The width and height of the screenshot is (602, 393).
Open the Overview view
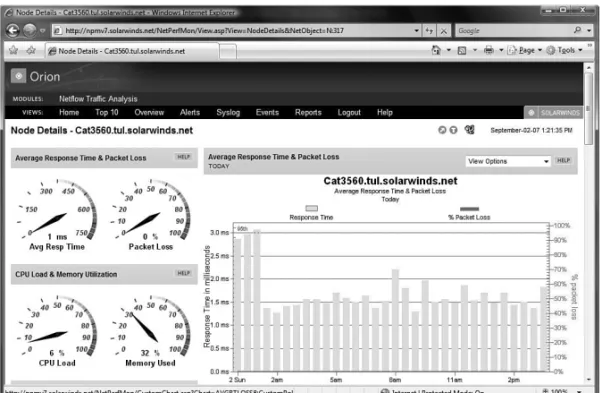coord(149,112)
